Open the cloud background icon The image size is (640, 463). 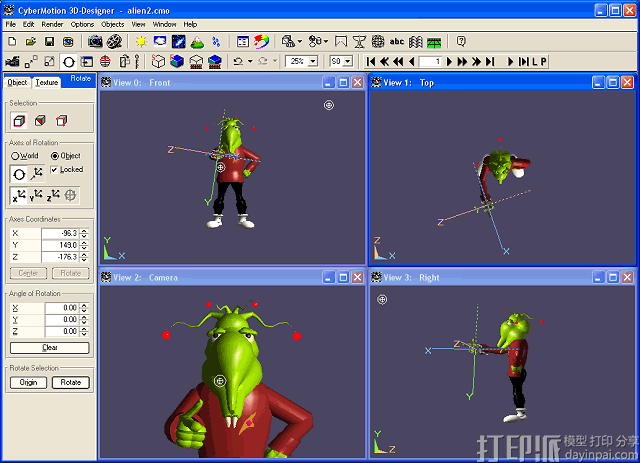(x=160, y=42)
